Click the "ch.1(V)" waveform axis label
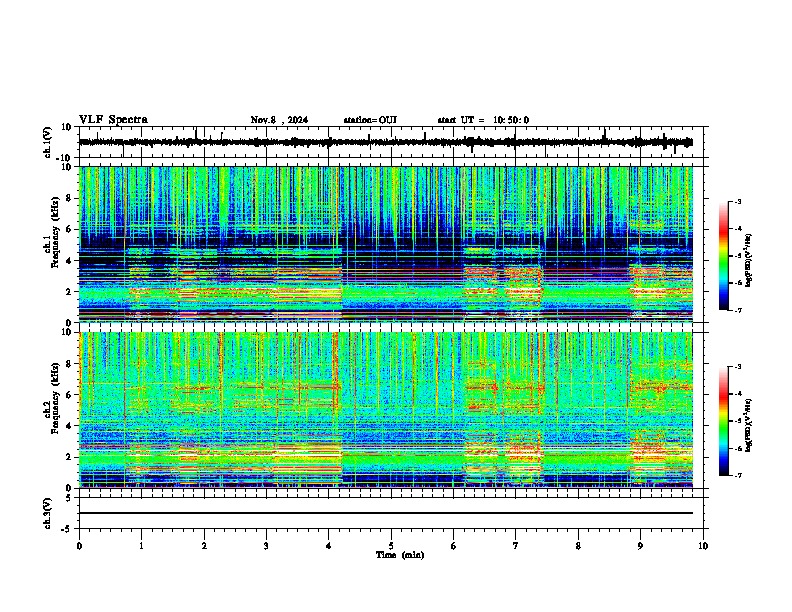This screenshot has height=612, width=792. pos(47,142)
